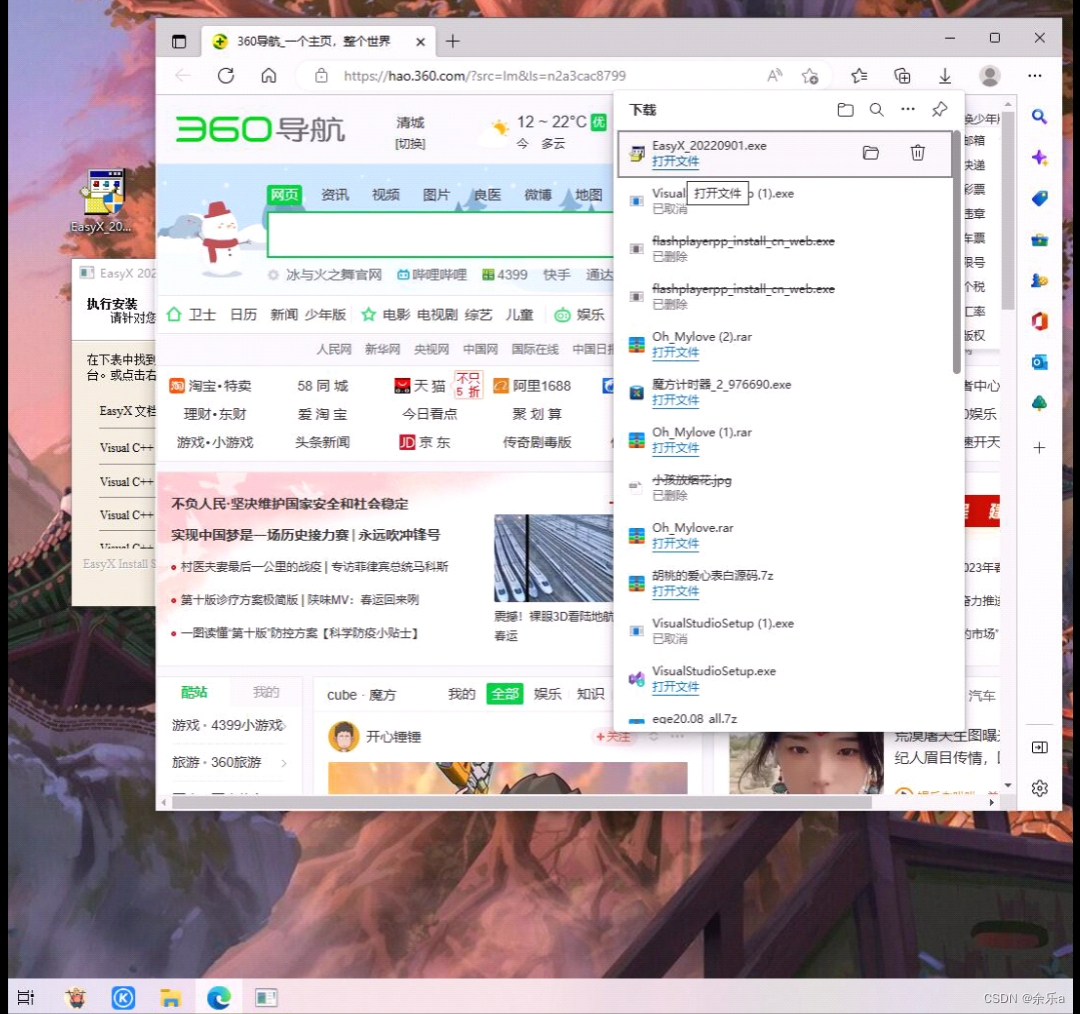Pin the downloads panel
This screenshot has width=1080, height=1014.
939,109
